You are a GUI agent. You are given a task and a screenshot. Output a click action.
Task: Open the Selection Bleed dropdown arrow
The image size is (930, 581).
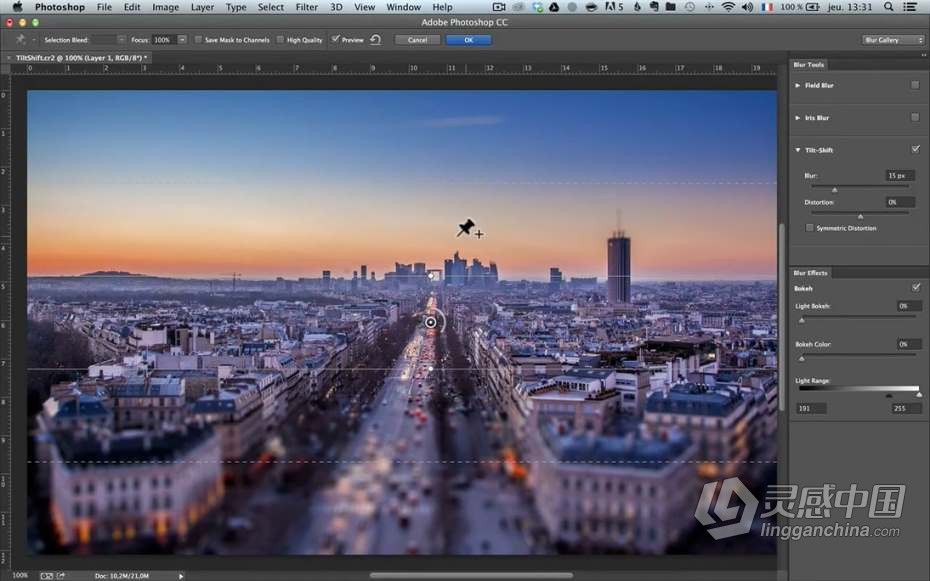click(121, 40)
